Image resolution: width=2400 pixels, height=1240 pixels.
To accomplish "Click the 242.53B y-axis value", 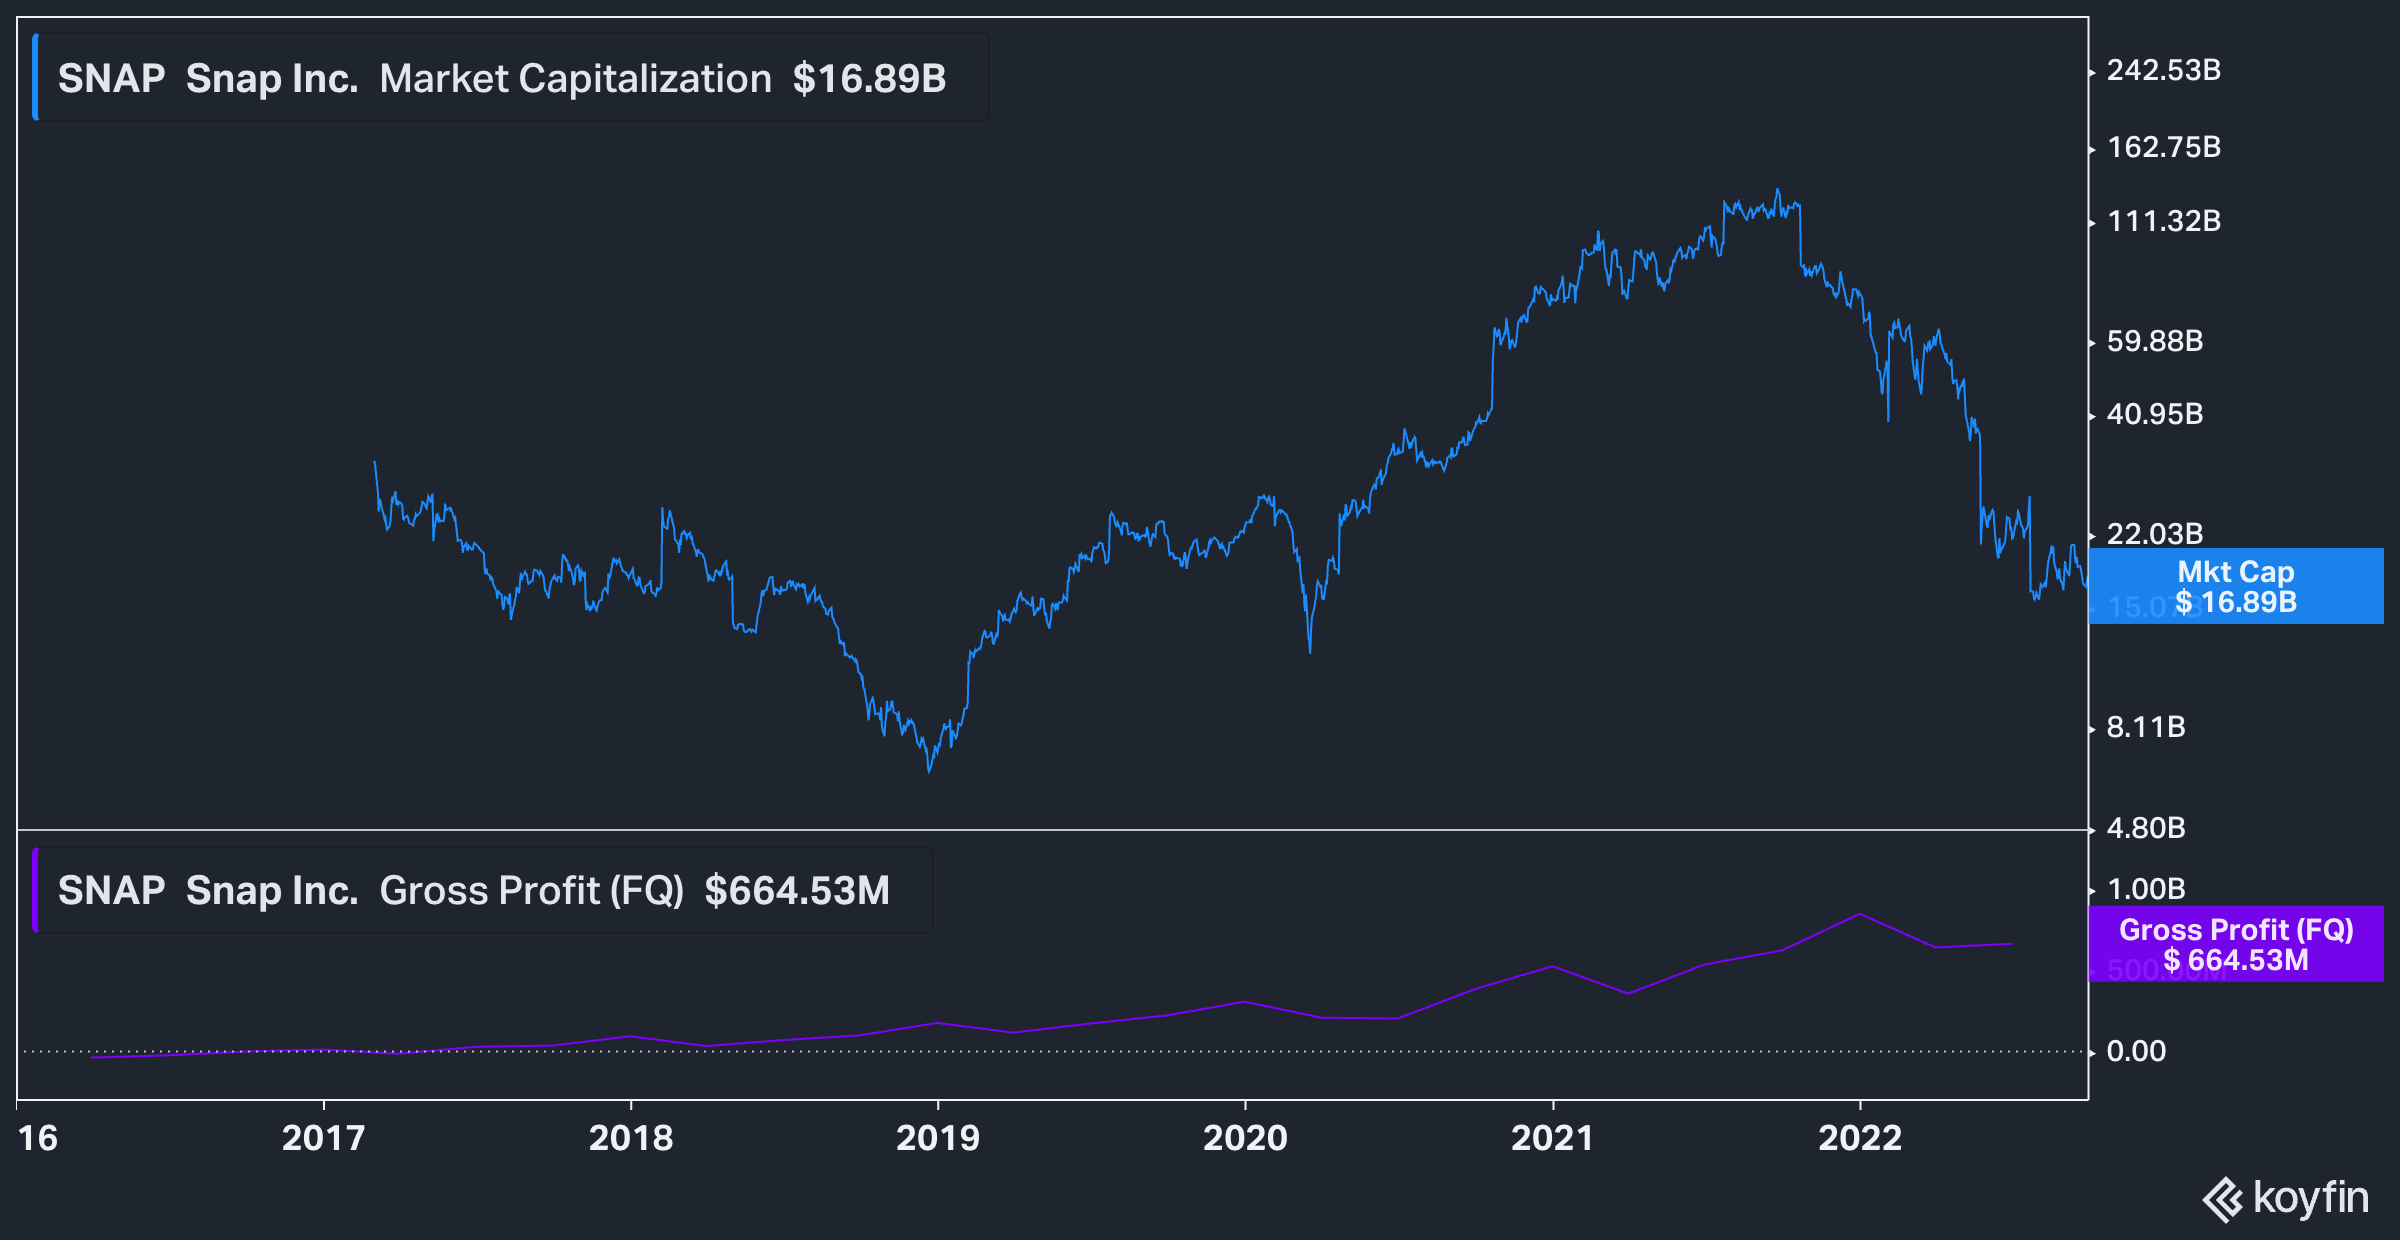I will tap(2164, 70).
